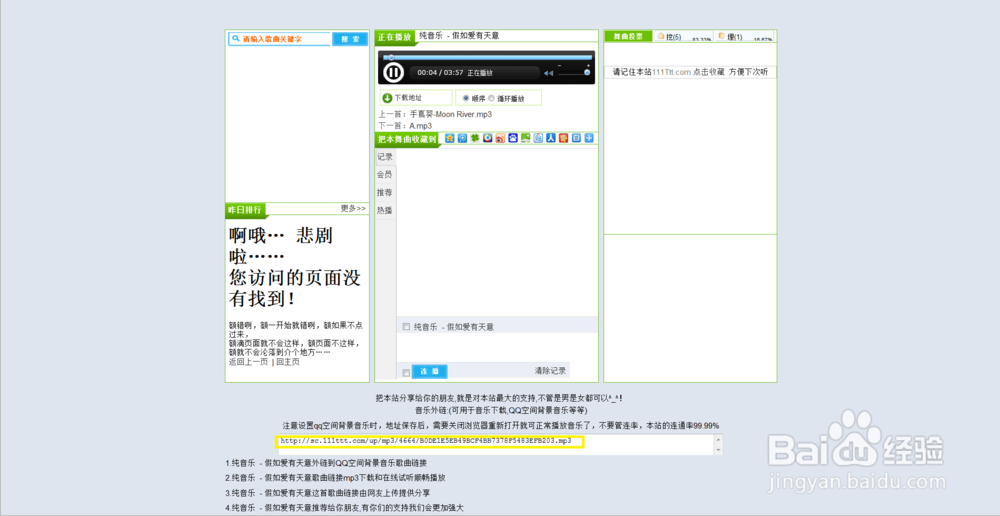Viewport: 1000px width, 516px height.
Task: Click the 连播 continuous play button
Action: click(x=430, y=371)
